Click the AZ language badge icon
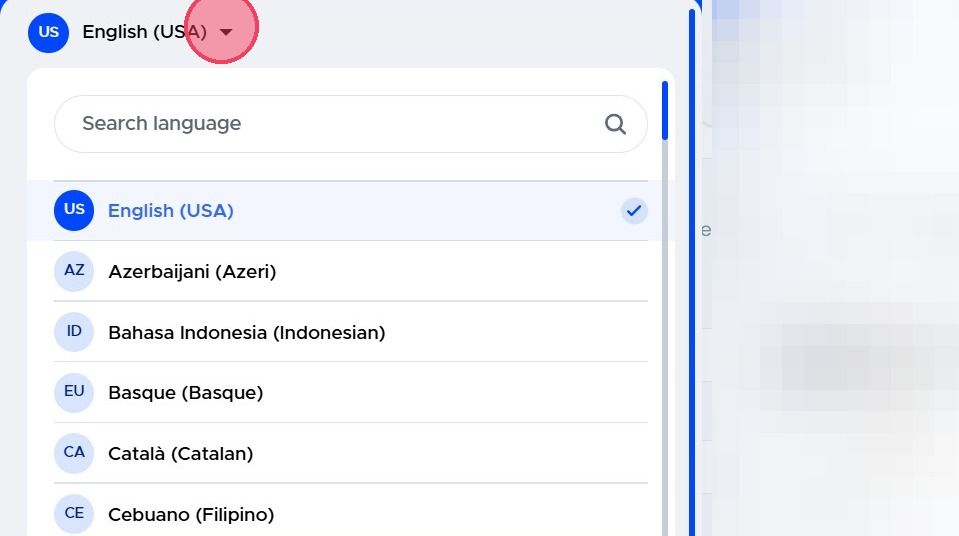Image resolution: width=959 pixels, height=536 pixels. pos(74,271)
